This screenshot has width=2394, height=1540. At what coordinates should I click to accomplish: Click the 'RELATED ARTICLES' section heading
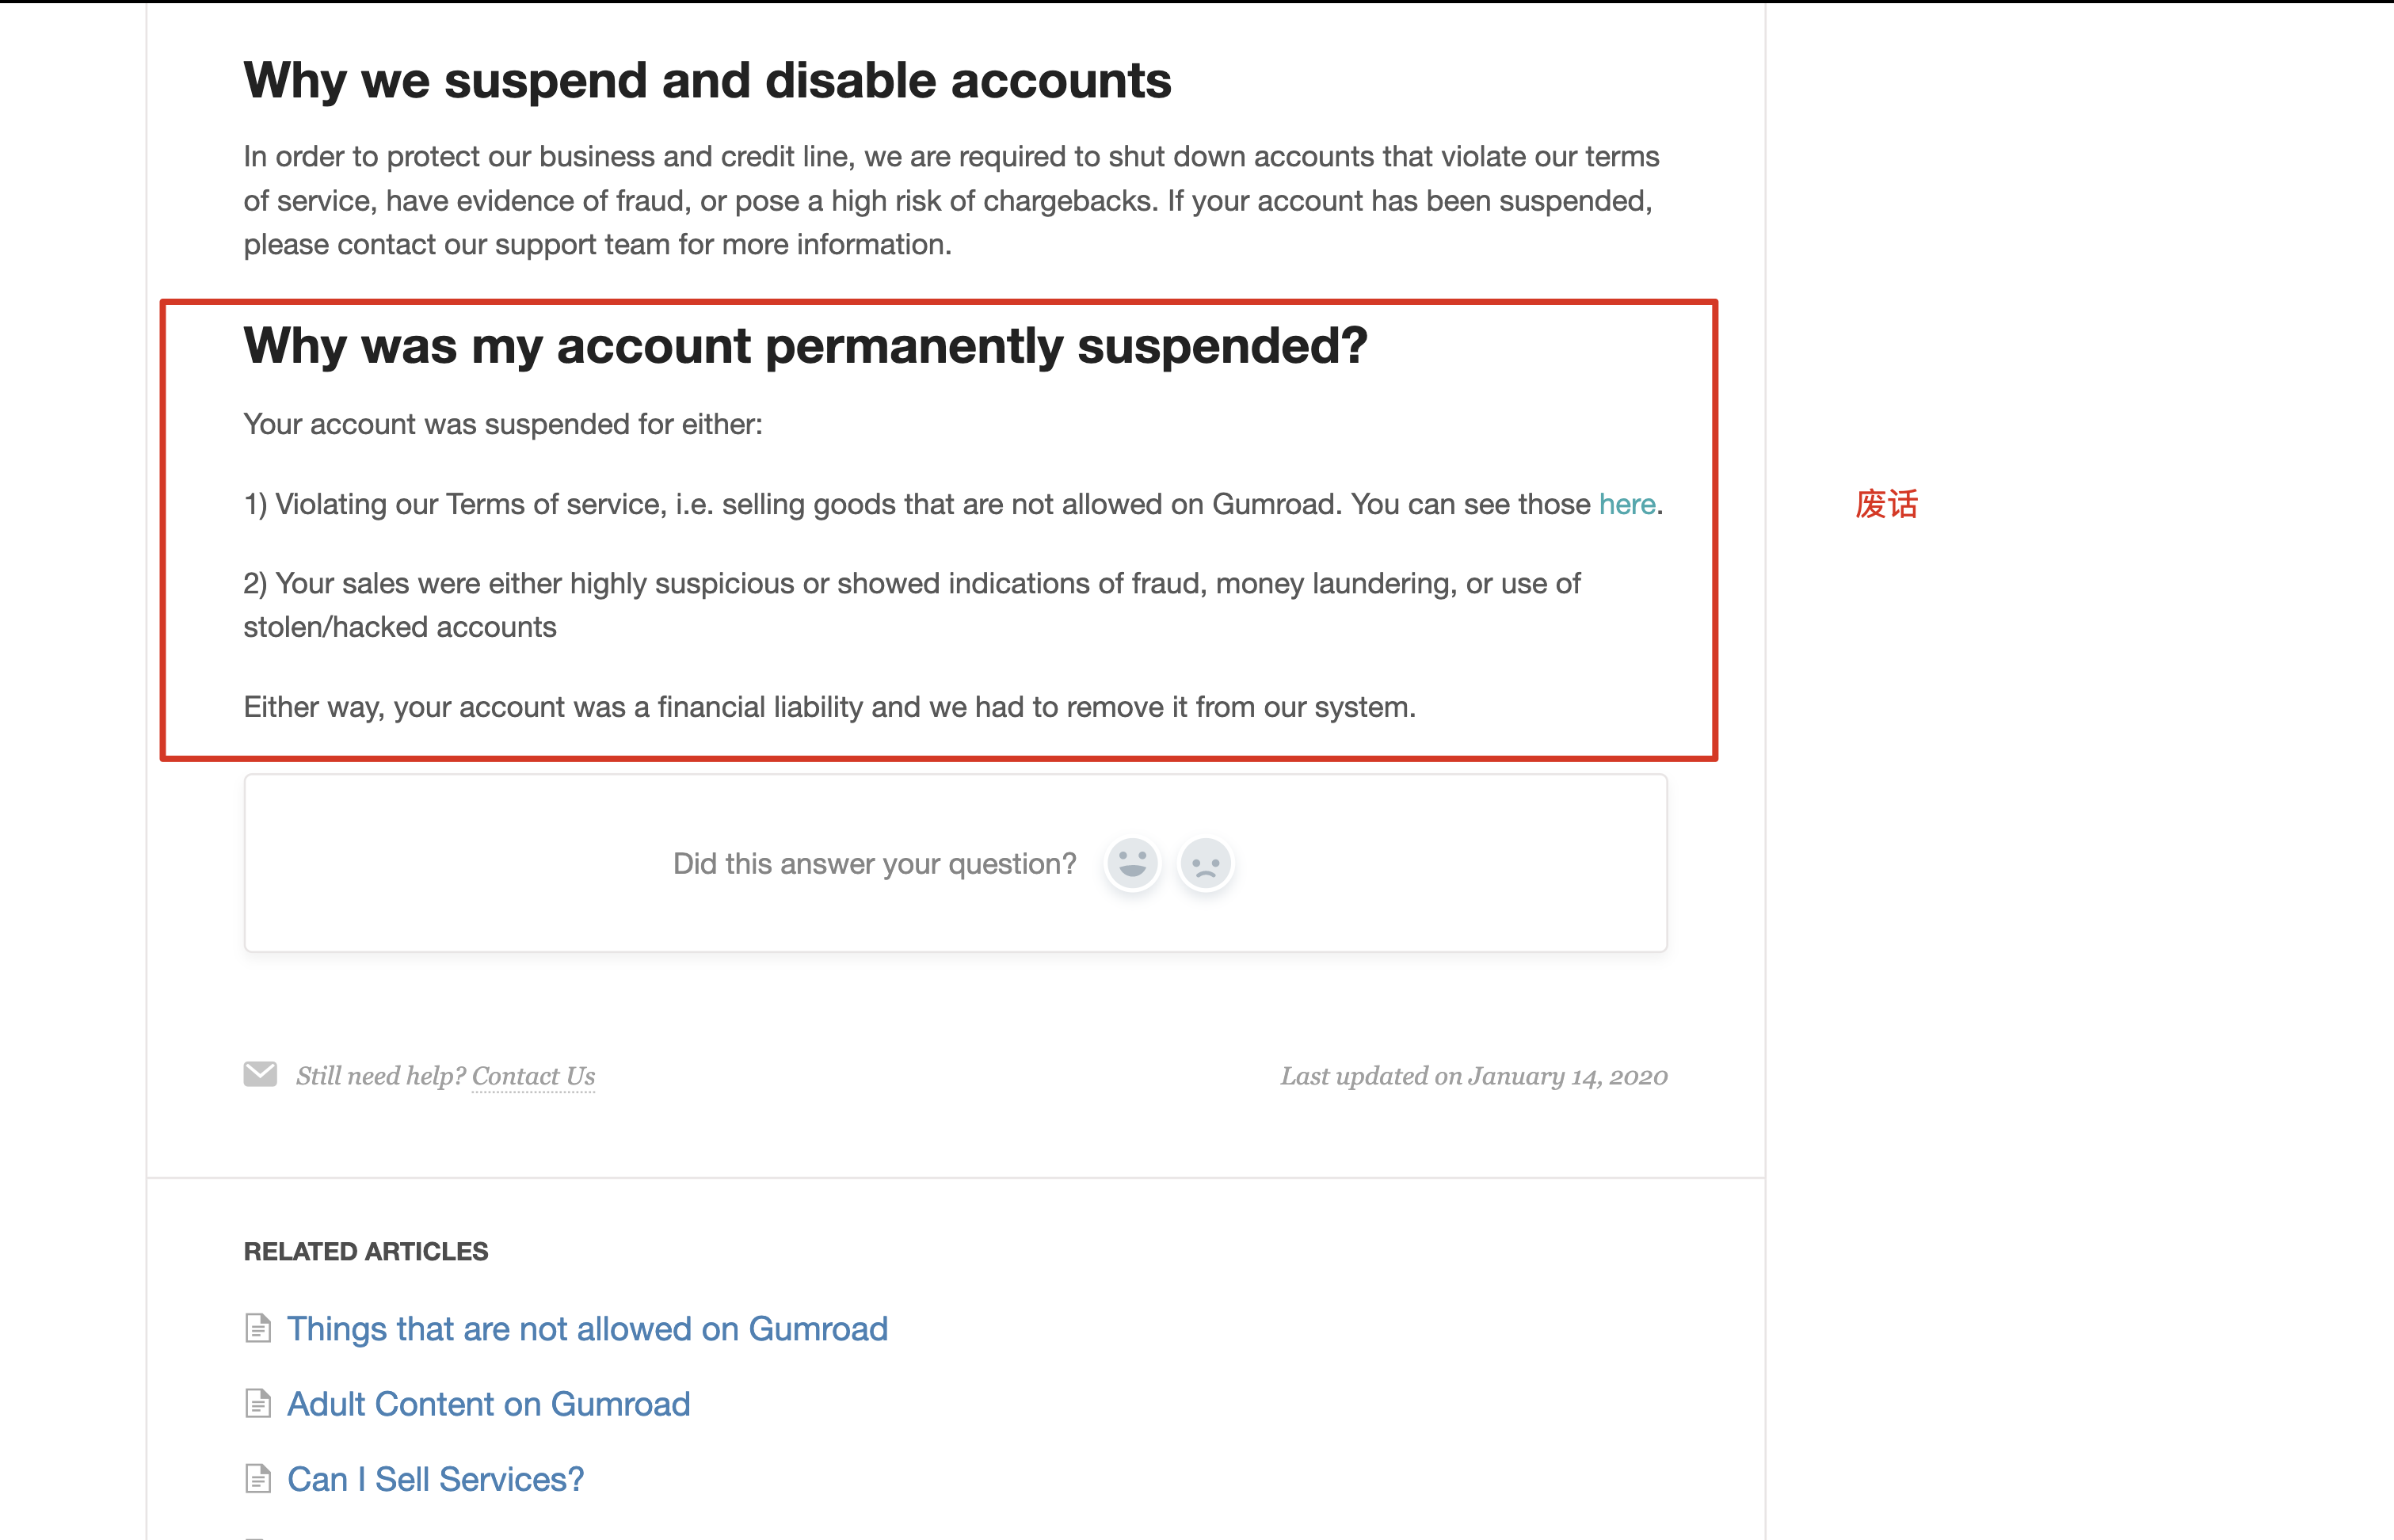tap(366, 1251)
